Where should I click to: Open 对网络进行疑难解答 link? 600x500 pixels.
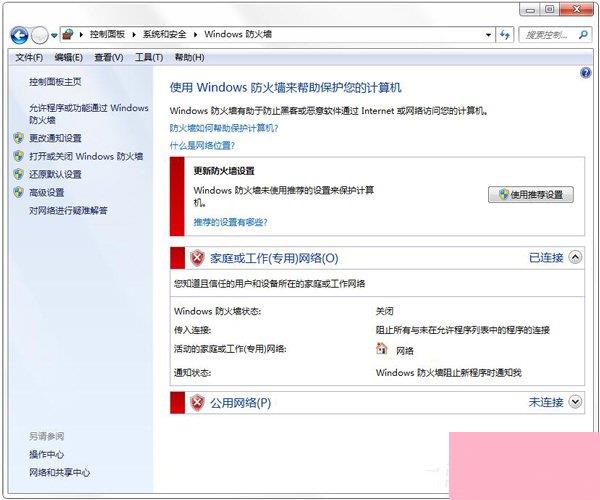68,210
